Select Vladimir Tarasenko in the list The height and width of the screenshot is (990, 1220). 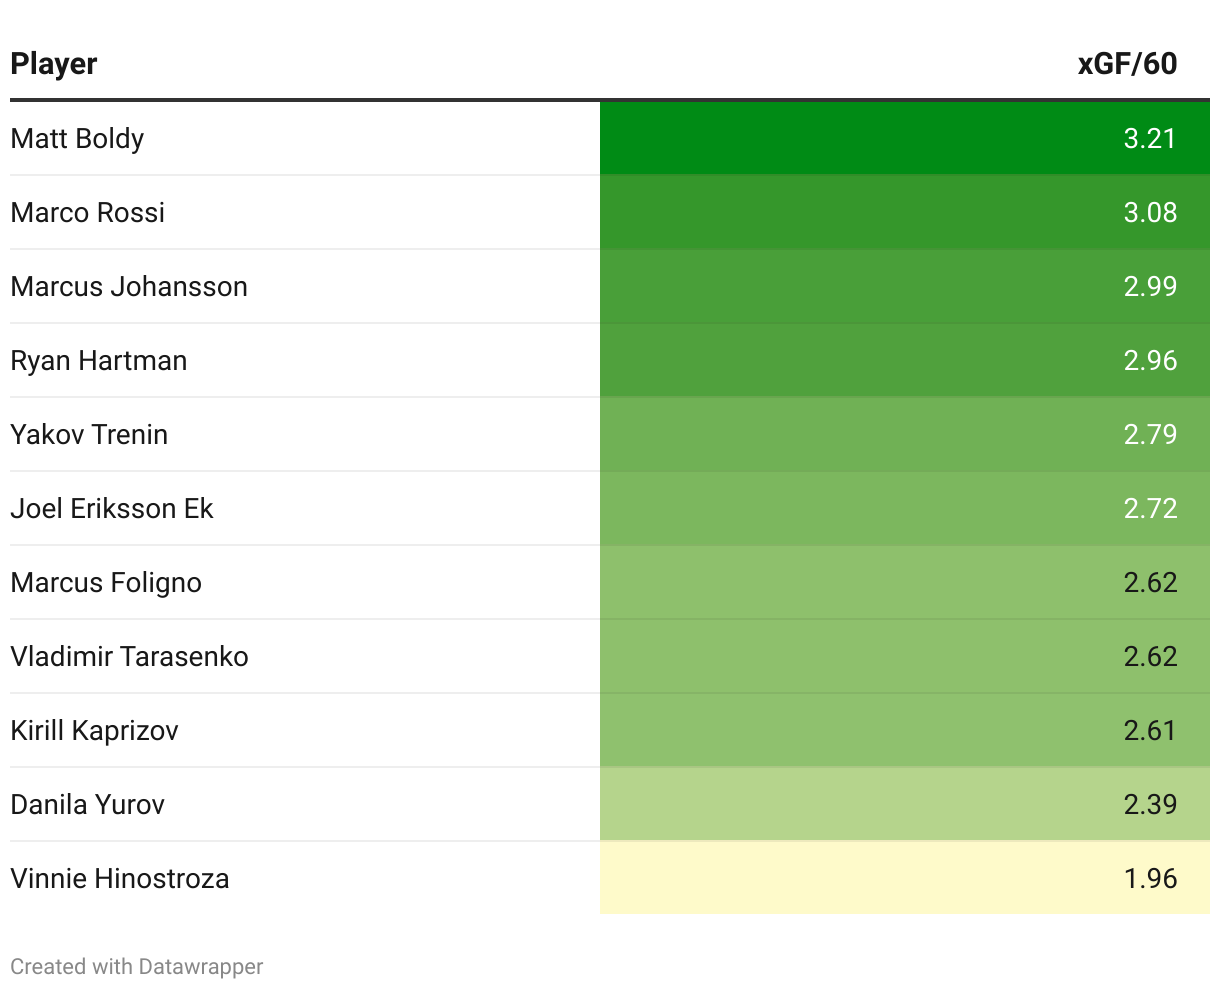tap(129, 656)
